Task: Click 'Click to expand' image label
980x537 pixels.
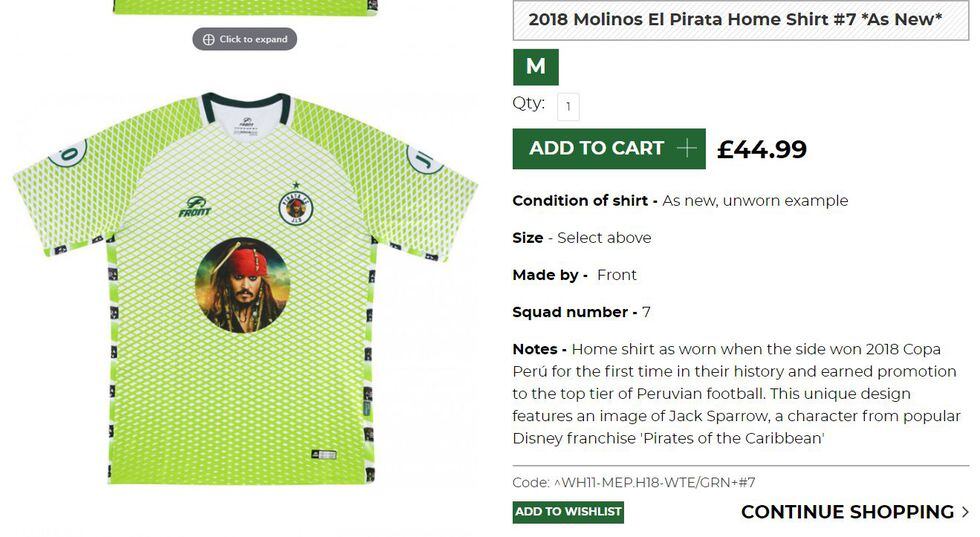Action: (253, 40)
